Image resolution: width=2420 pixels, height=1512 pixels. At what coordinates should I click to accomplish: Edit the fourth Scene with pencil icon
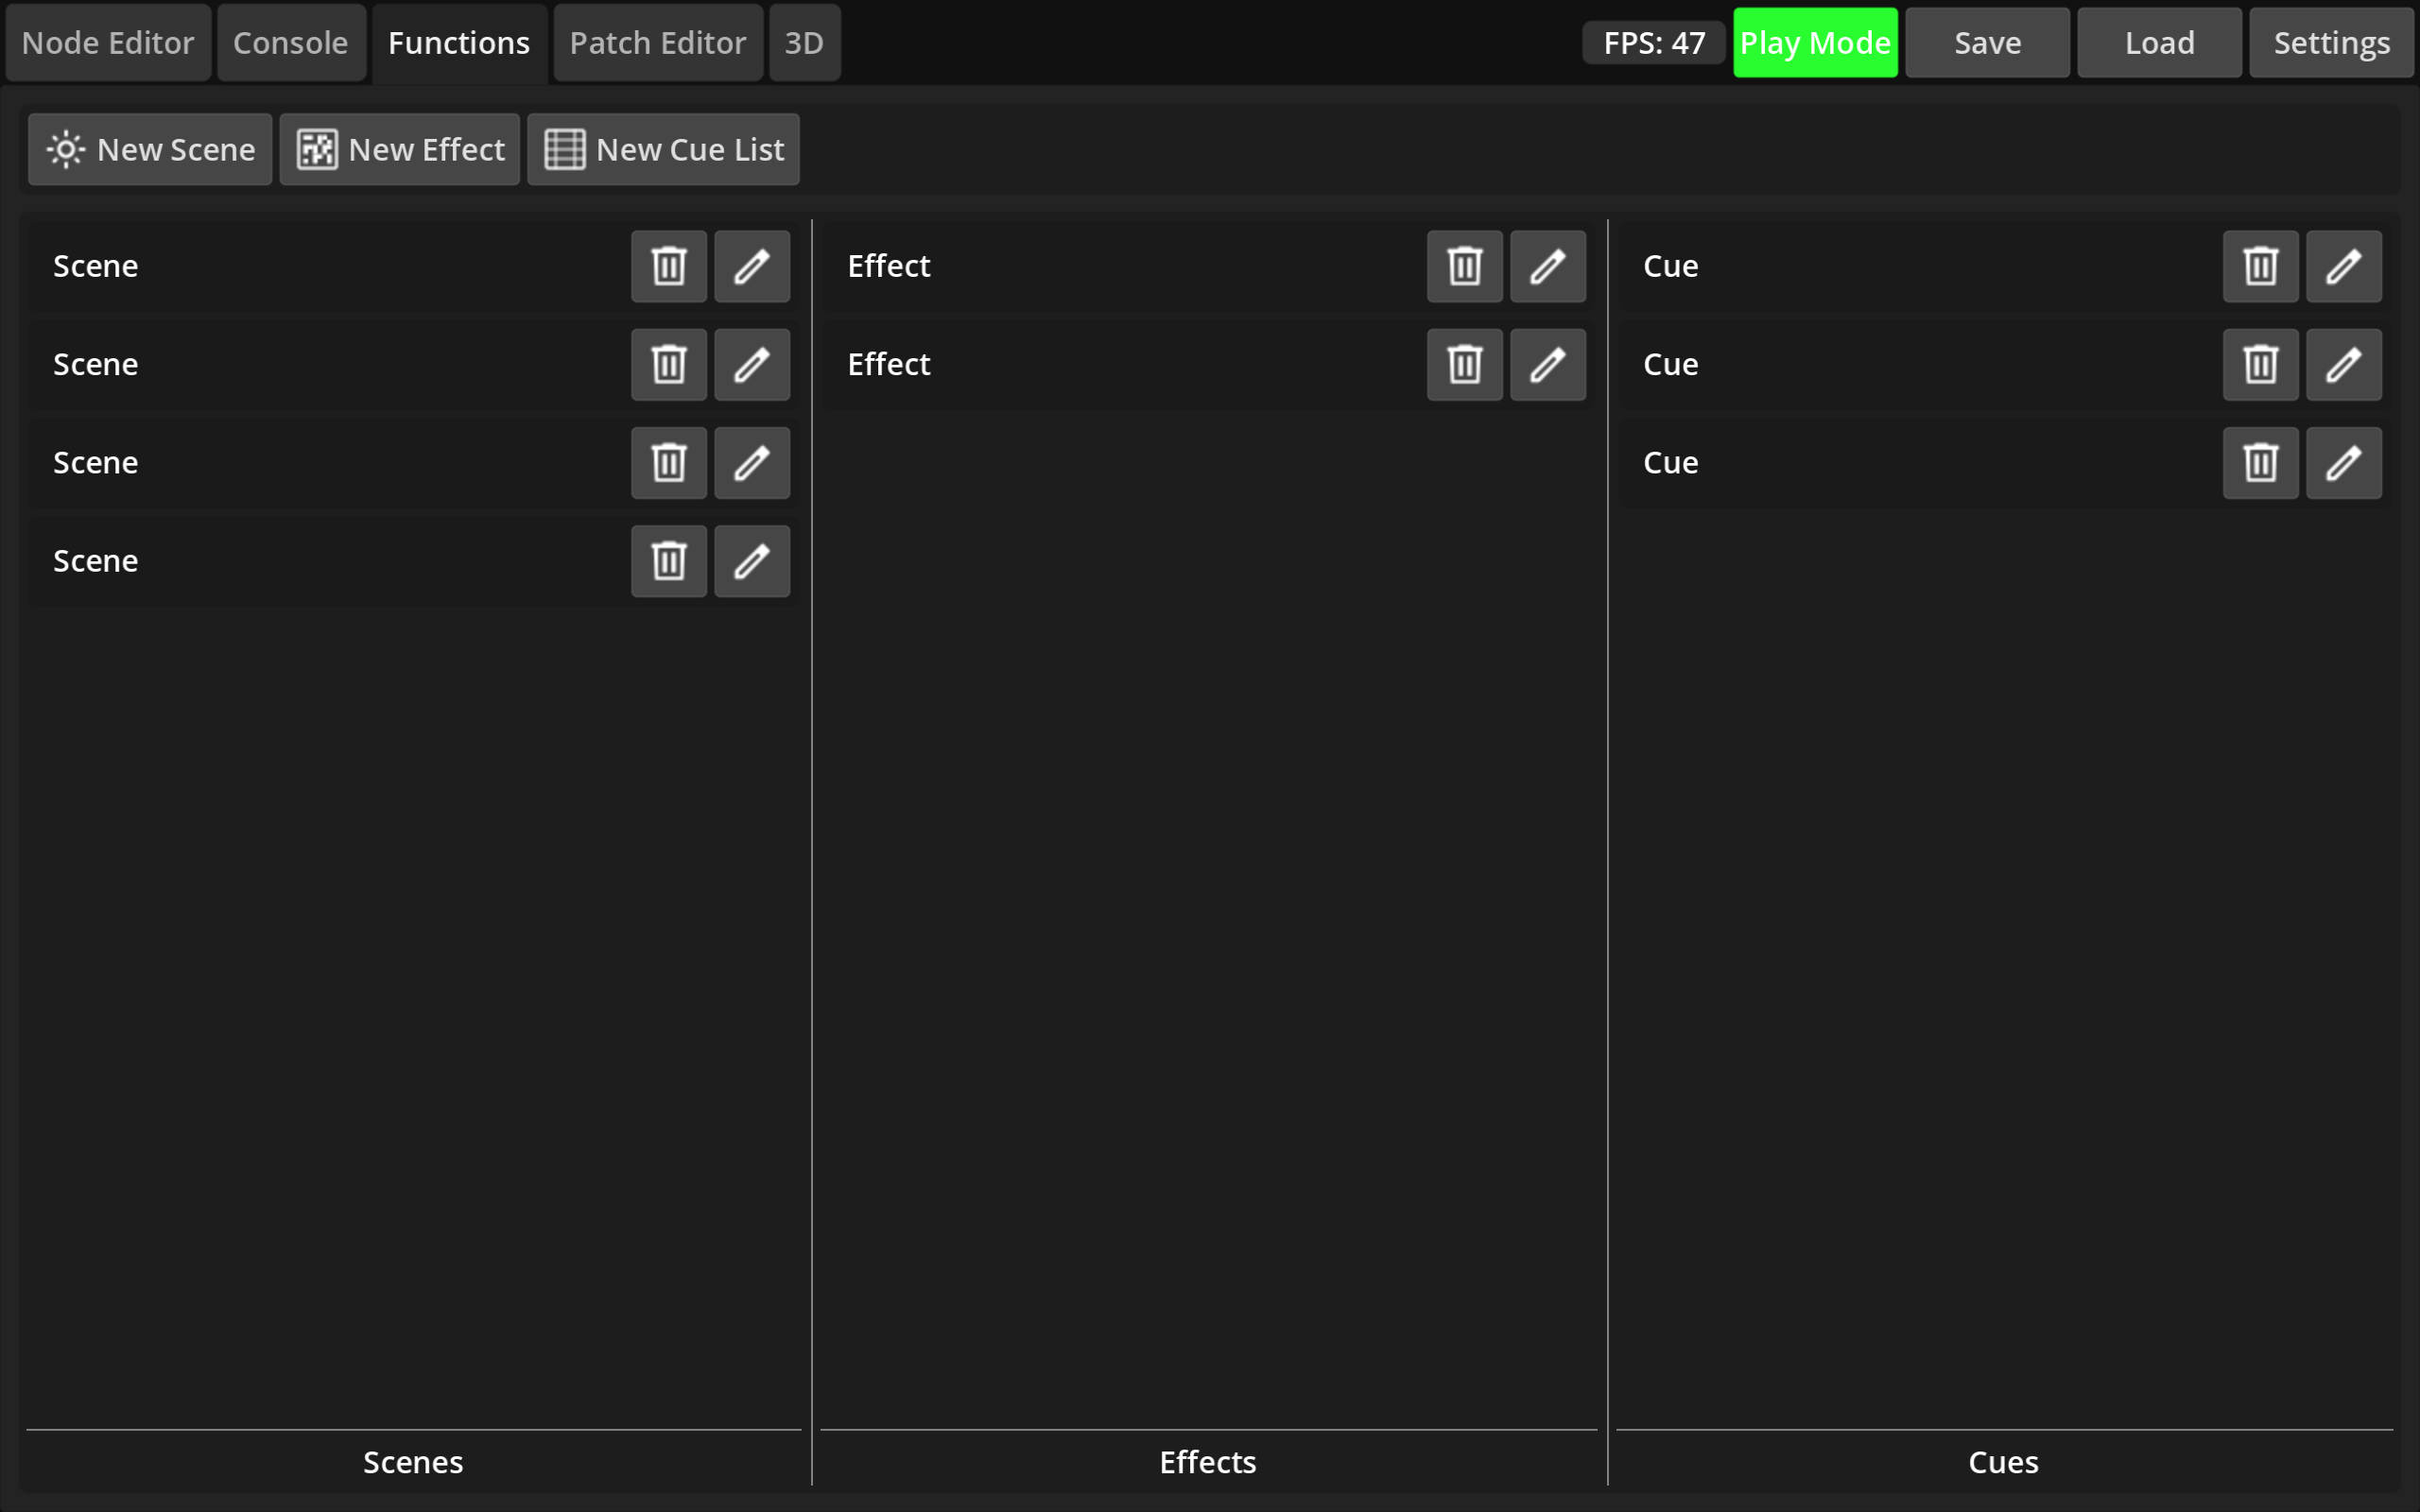(x=752, y=561)
